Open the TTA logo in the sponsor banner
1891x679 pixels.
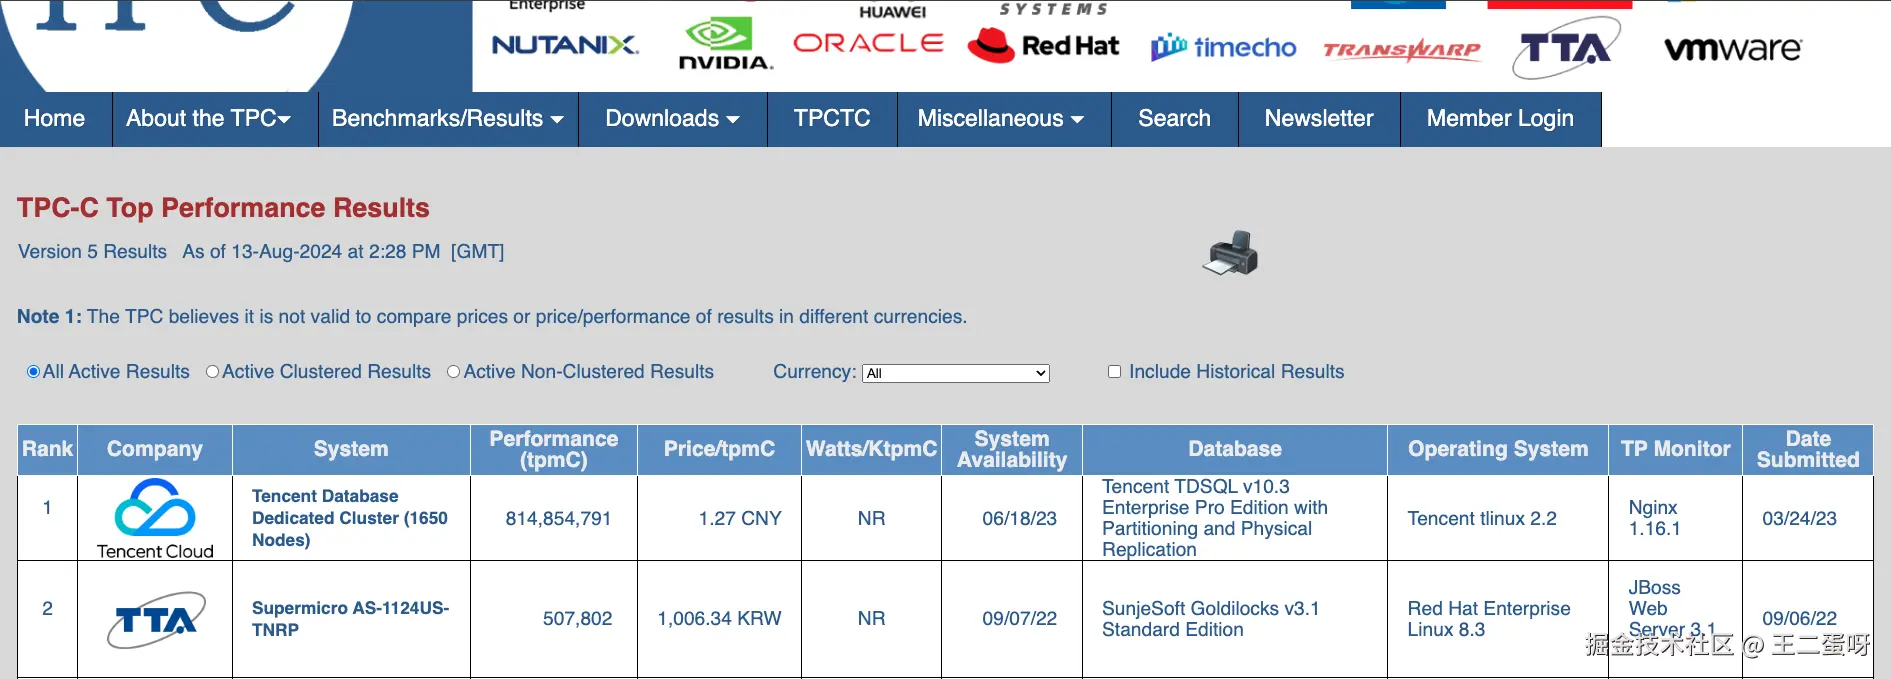[x=1566, y=48]
